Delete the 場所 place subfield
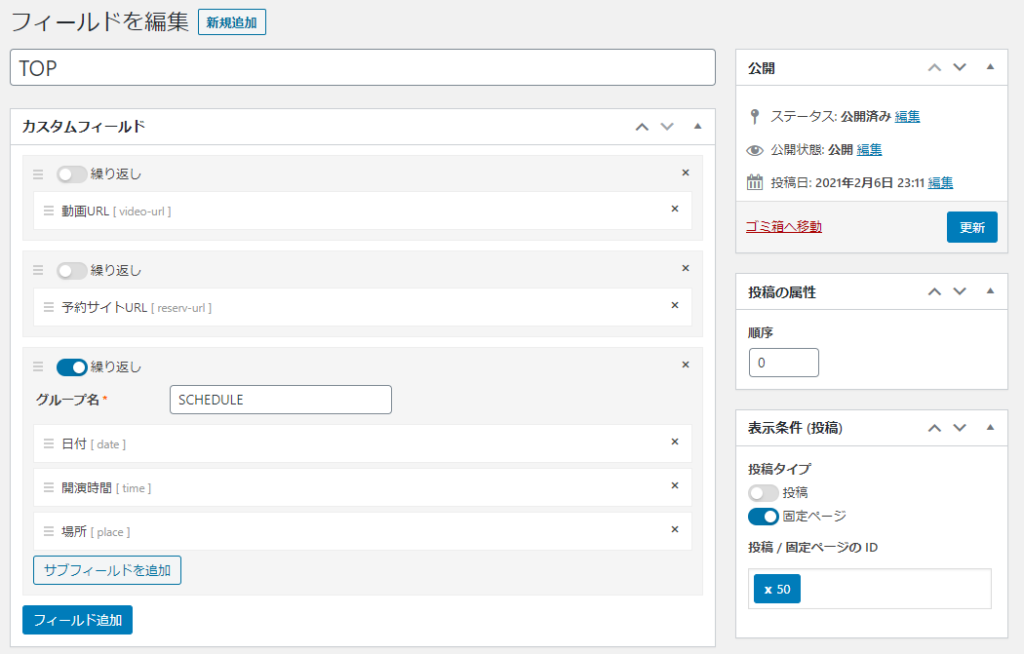 point(674,529)
